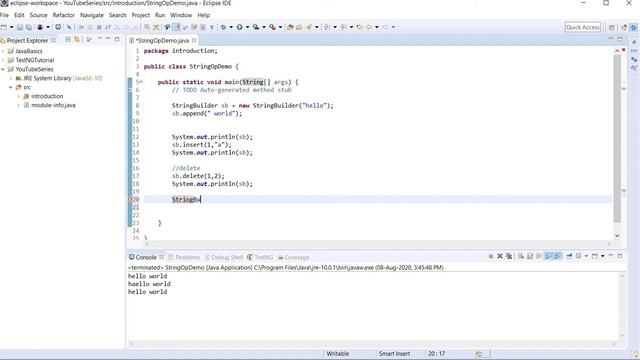Viewport: 640px width, 360px height.
Task: Click the editor vertical scrollbar
Action: pyautogui.click(x=617, y=139)
